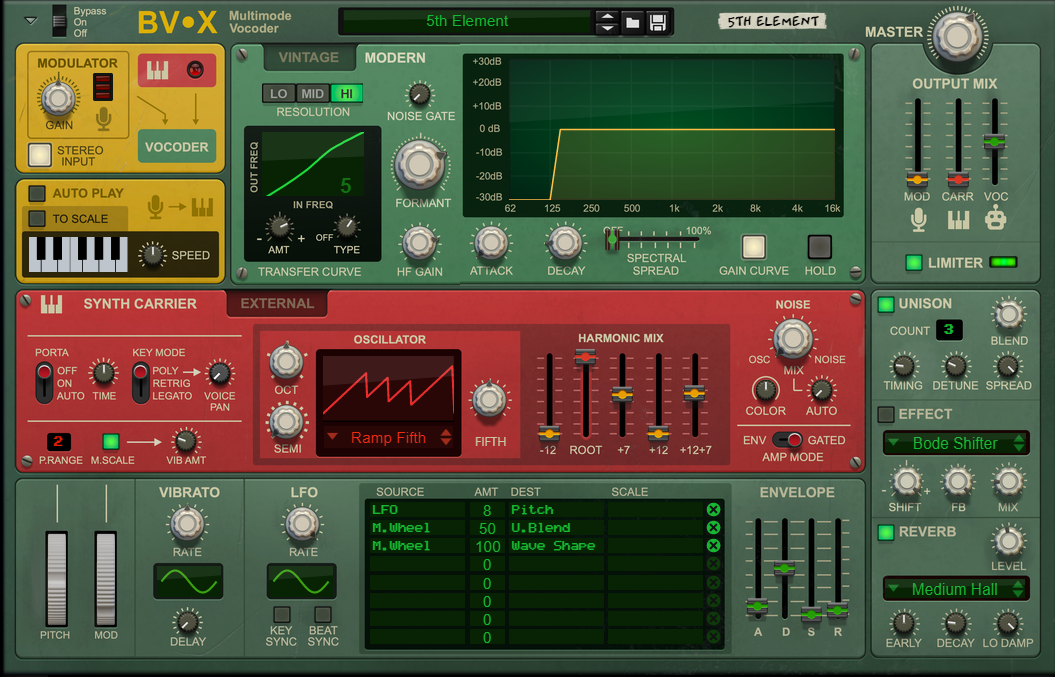The image size is (1055, 677).
Task: Click the Porta Off/On/Auto switch
Action: pyautogui.click(x=44, y=382)
